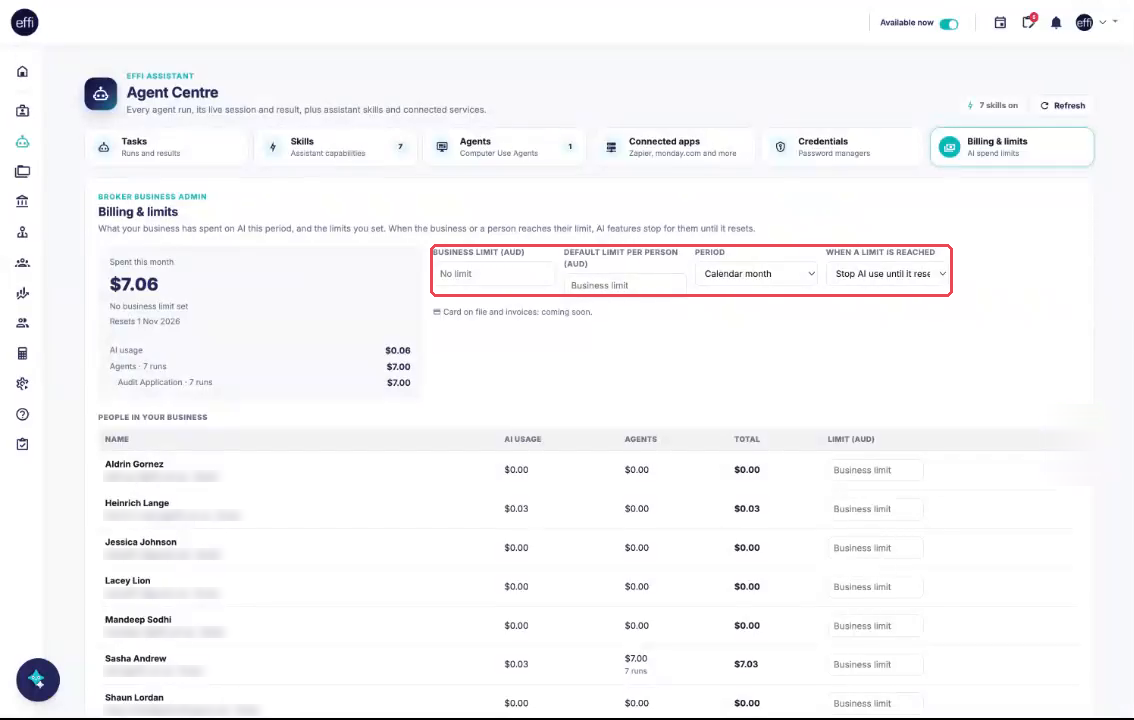Switch to the Tasks tab

click(167, 147)
